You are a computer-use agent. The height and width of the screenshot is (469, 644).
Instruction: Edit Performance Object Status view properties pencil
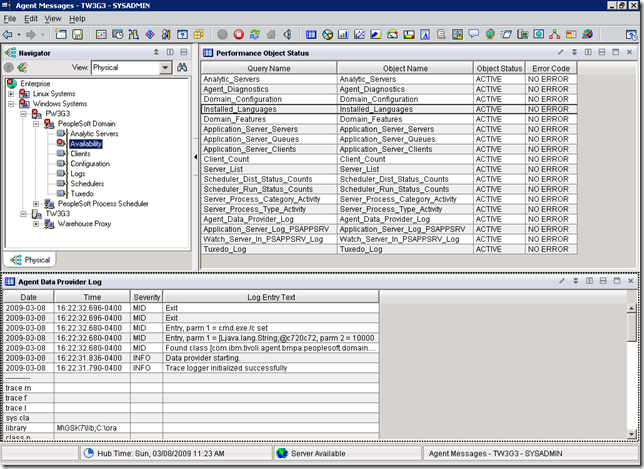561,52
